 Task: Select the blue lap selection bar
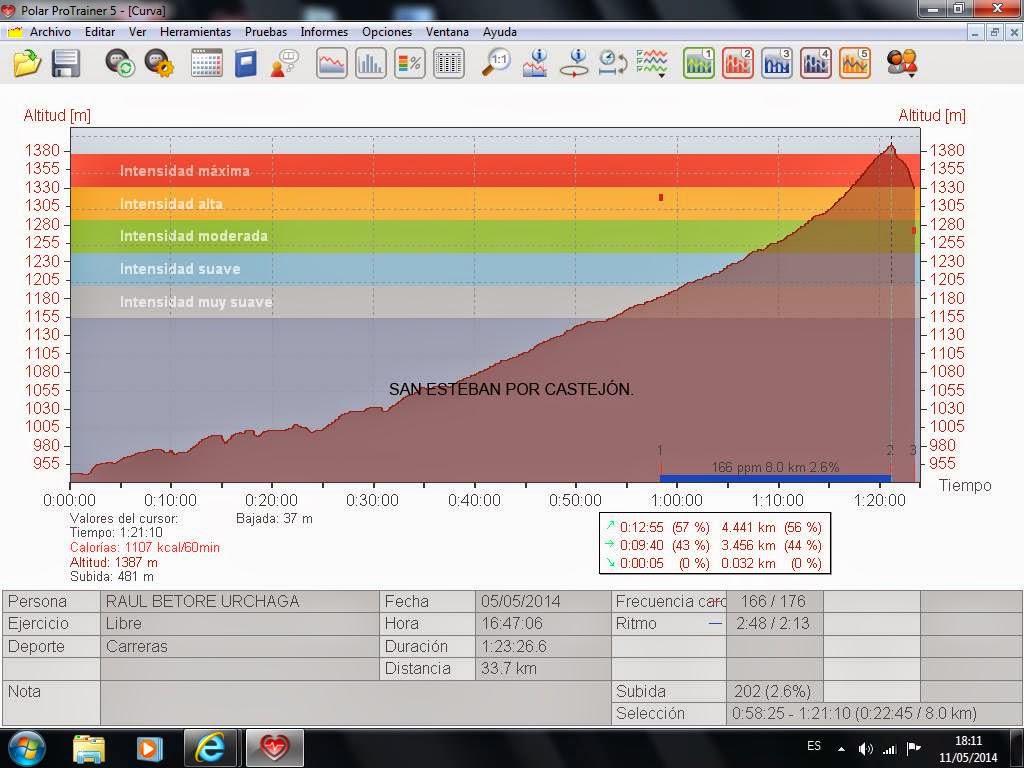coord(775,479)
